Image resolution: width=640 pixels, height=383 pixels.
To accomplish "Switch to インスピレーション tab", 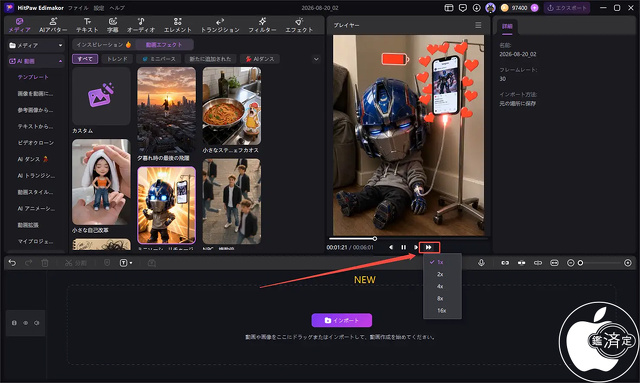I will [104, 45].
